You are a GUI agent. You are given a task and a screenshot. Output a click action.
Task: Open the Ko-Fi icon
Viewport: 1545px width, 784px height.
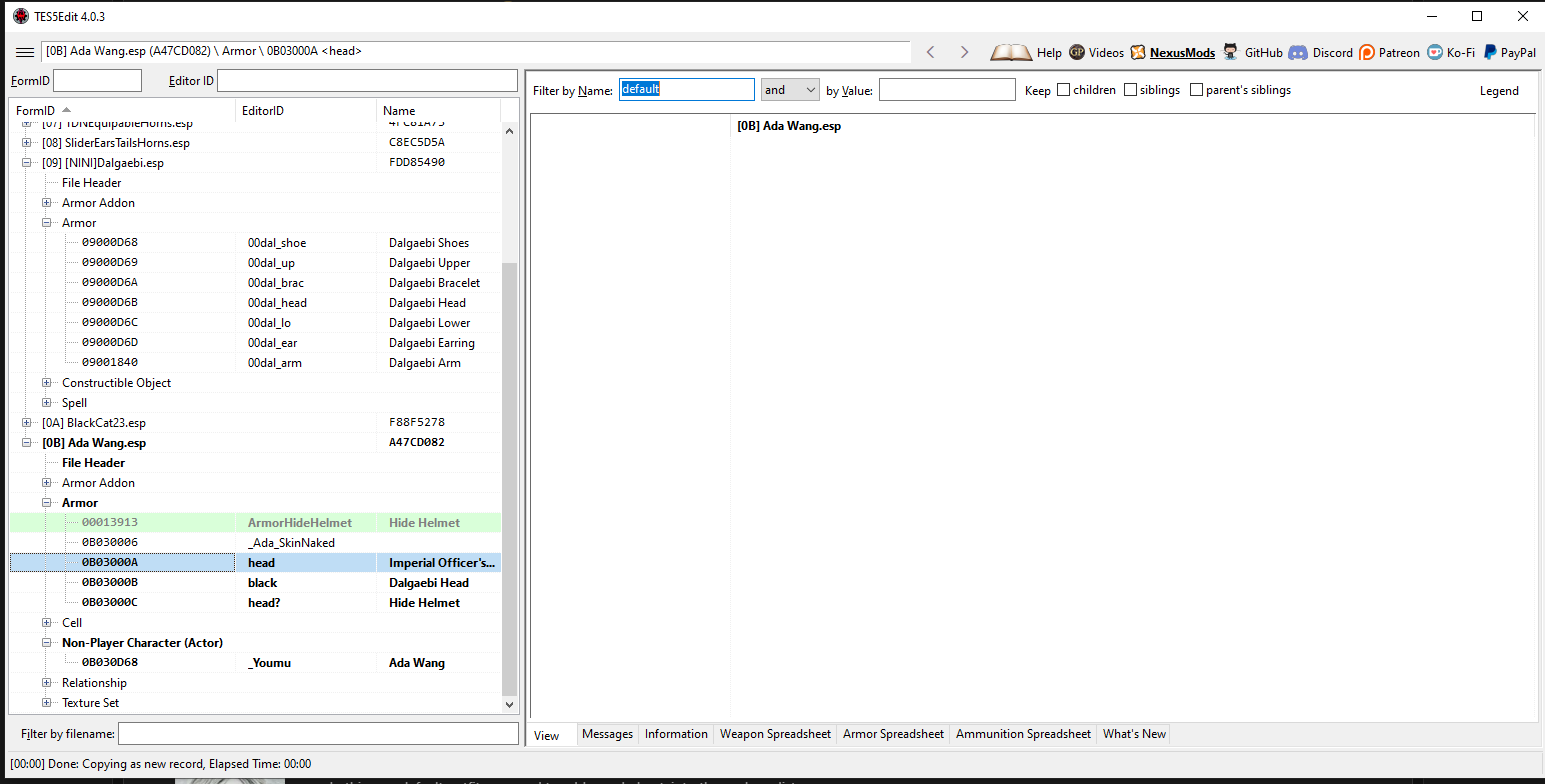(1435, 52)
